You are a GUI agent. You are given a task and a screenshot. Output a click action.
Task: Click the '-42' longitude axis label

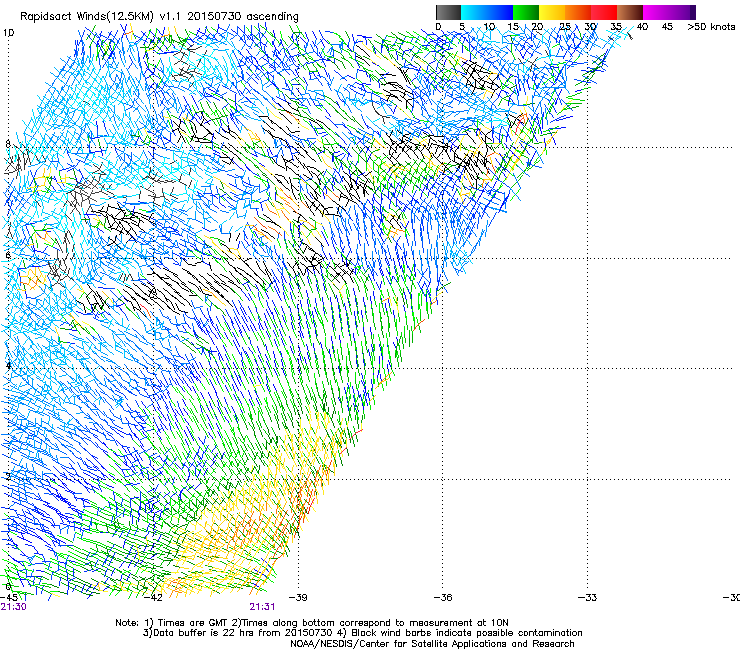click(153, 597)
